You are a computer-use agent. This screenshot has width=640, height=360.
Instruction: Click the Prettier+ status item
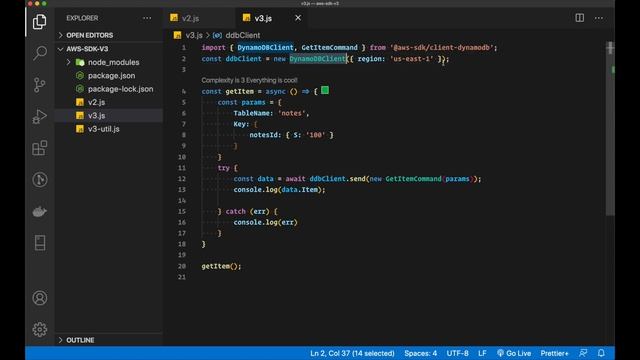[554, 353]
